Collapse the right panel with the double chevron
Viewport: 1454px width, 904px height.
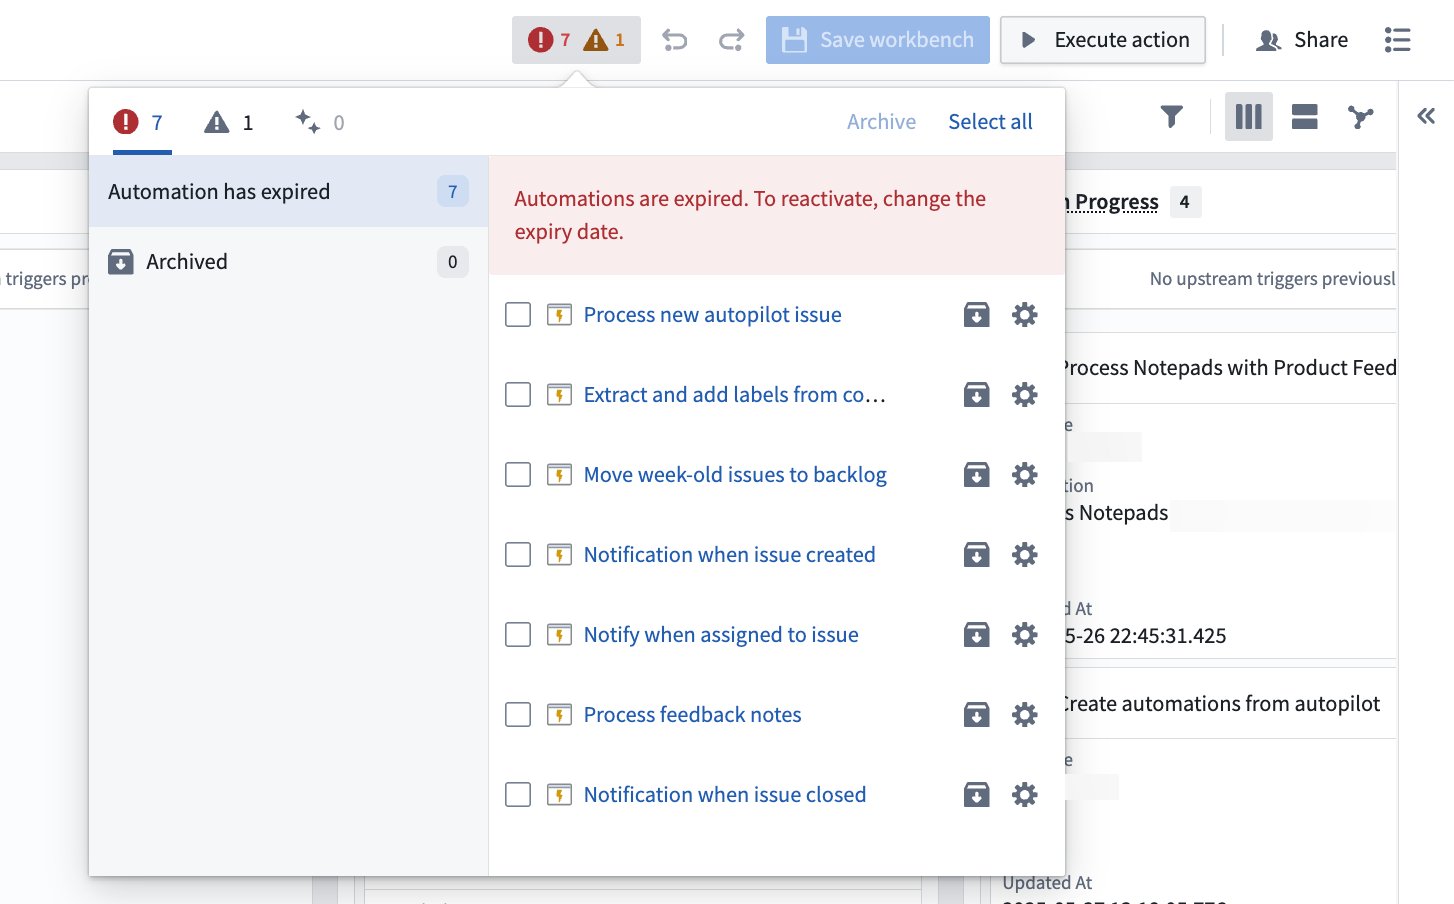coord(1425,115)
